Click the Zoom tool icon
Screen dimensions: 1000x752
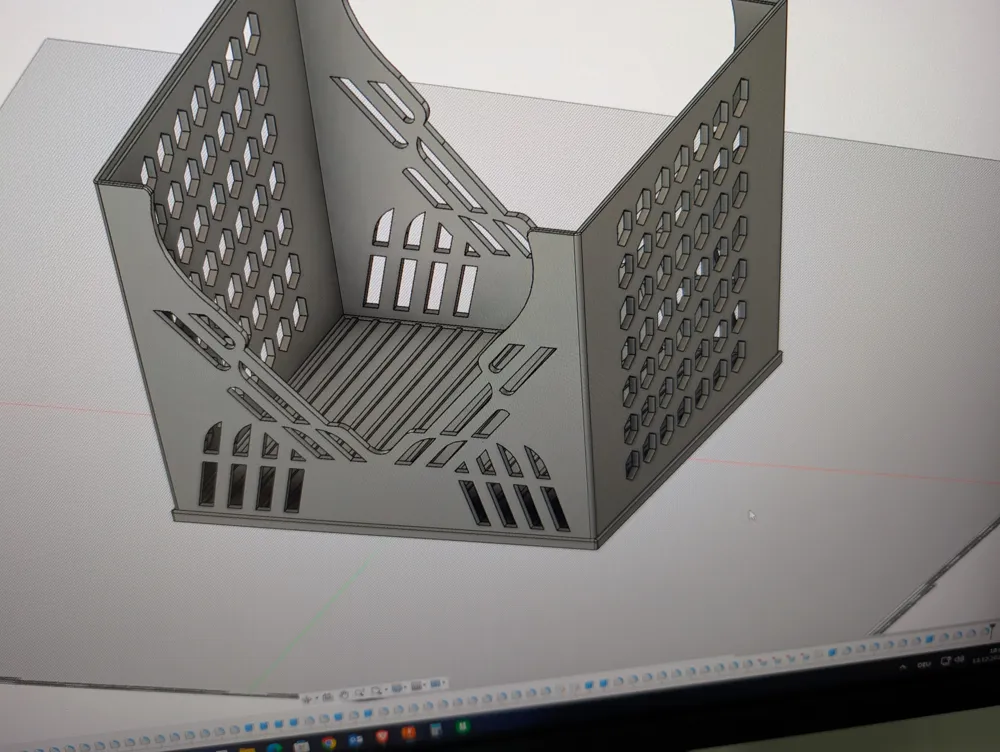point(359,692)
